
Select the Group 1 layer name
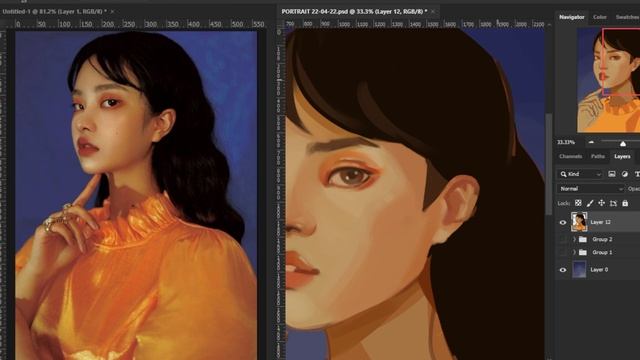pos(602,253)
